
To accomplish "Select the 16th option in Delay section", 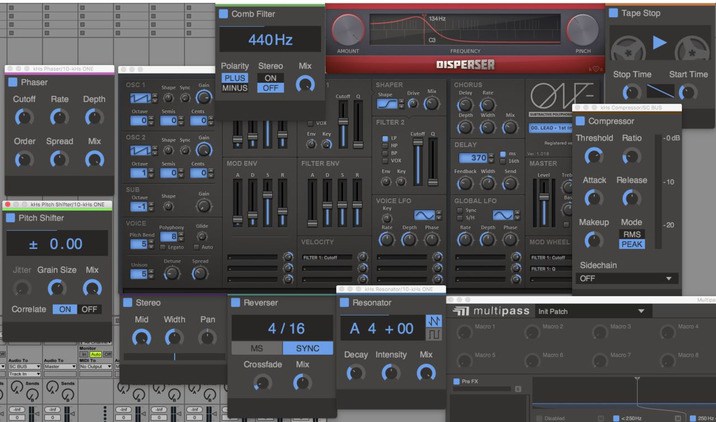I will (503, 161).
